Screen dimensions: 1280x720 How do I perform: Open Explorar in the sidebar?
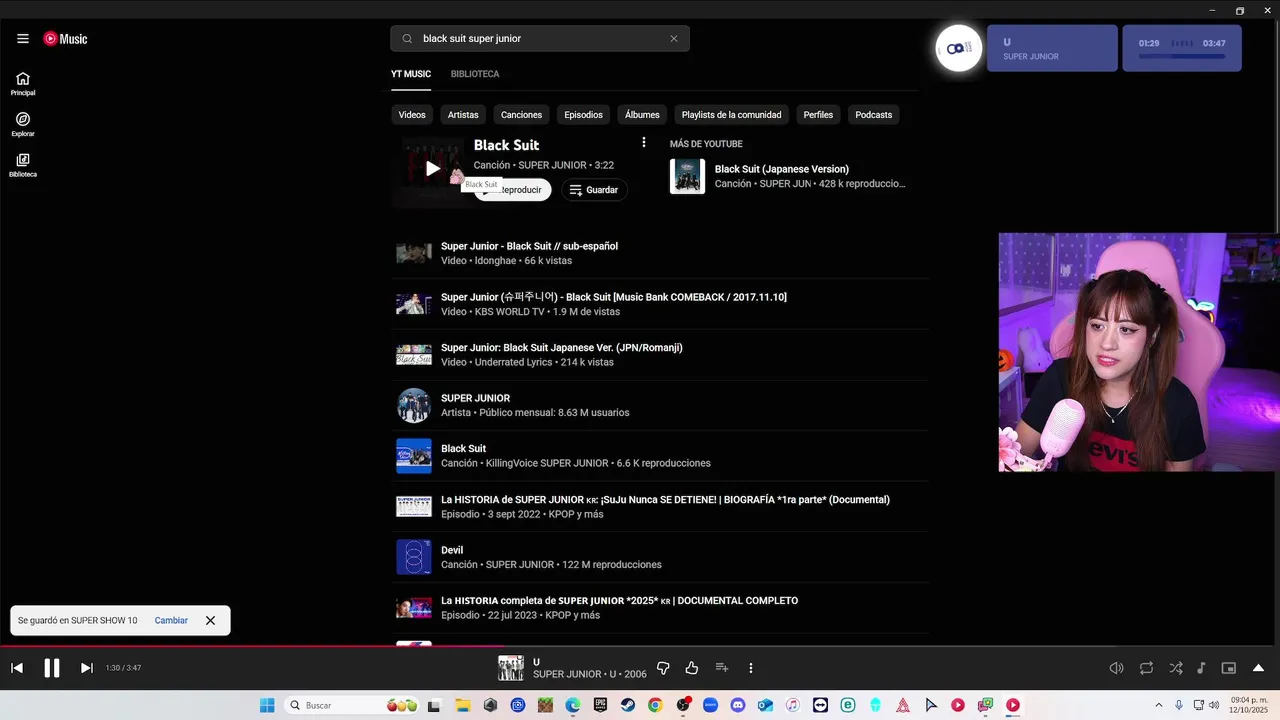pos(23,125)
